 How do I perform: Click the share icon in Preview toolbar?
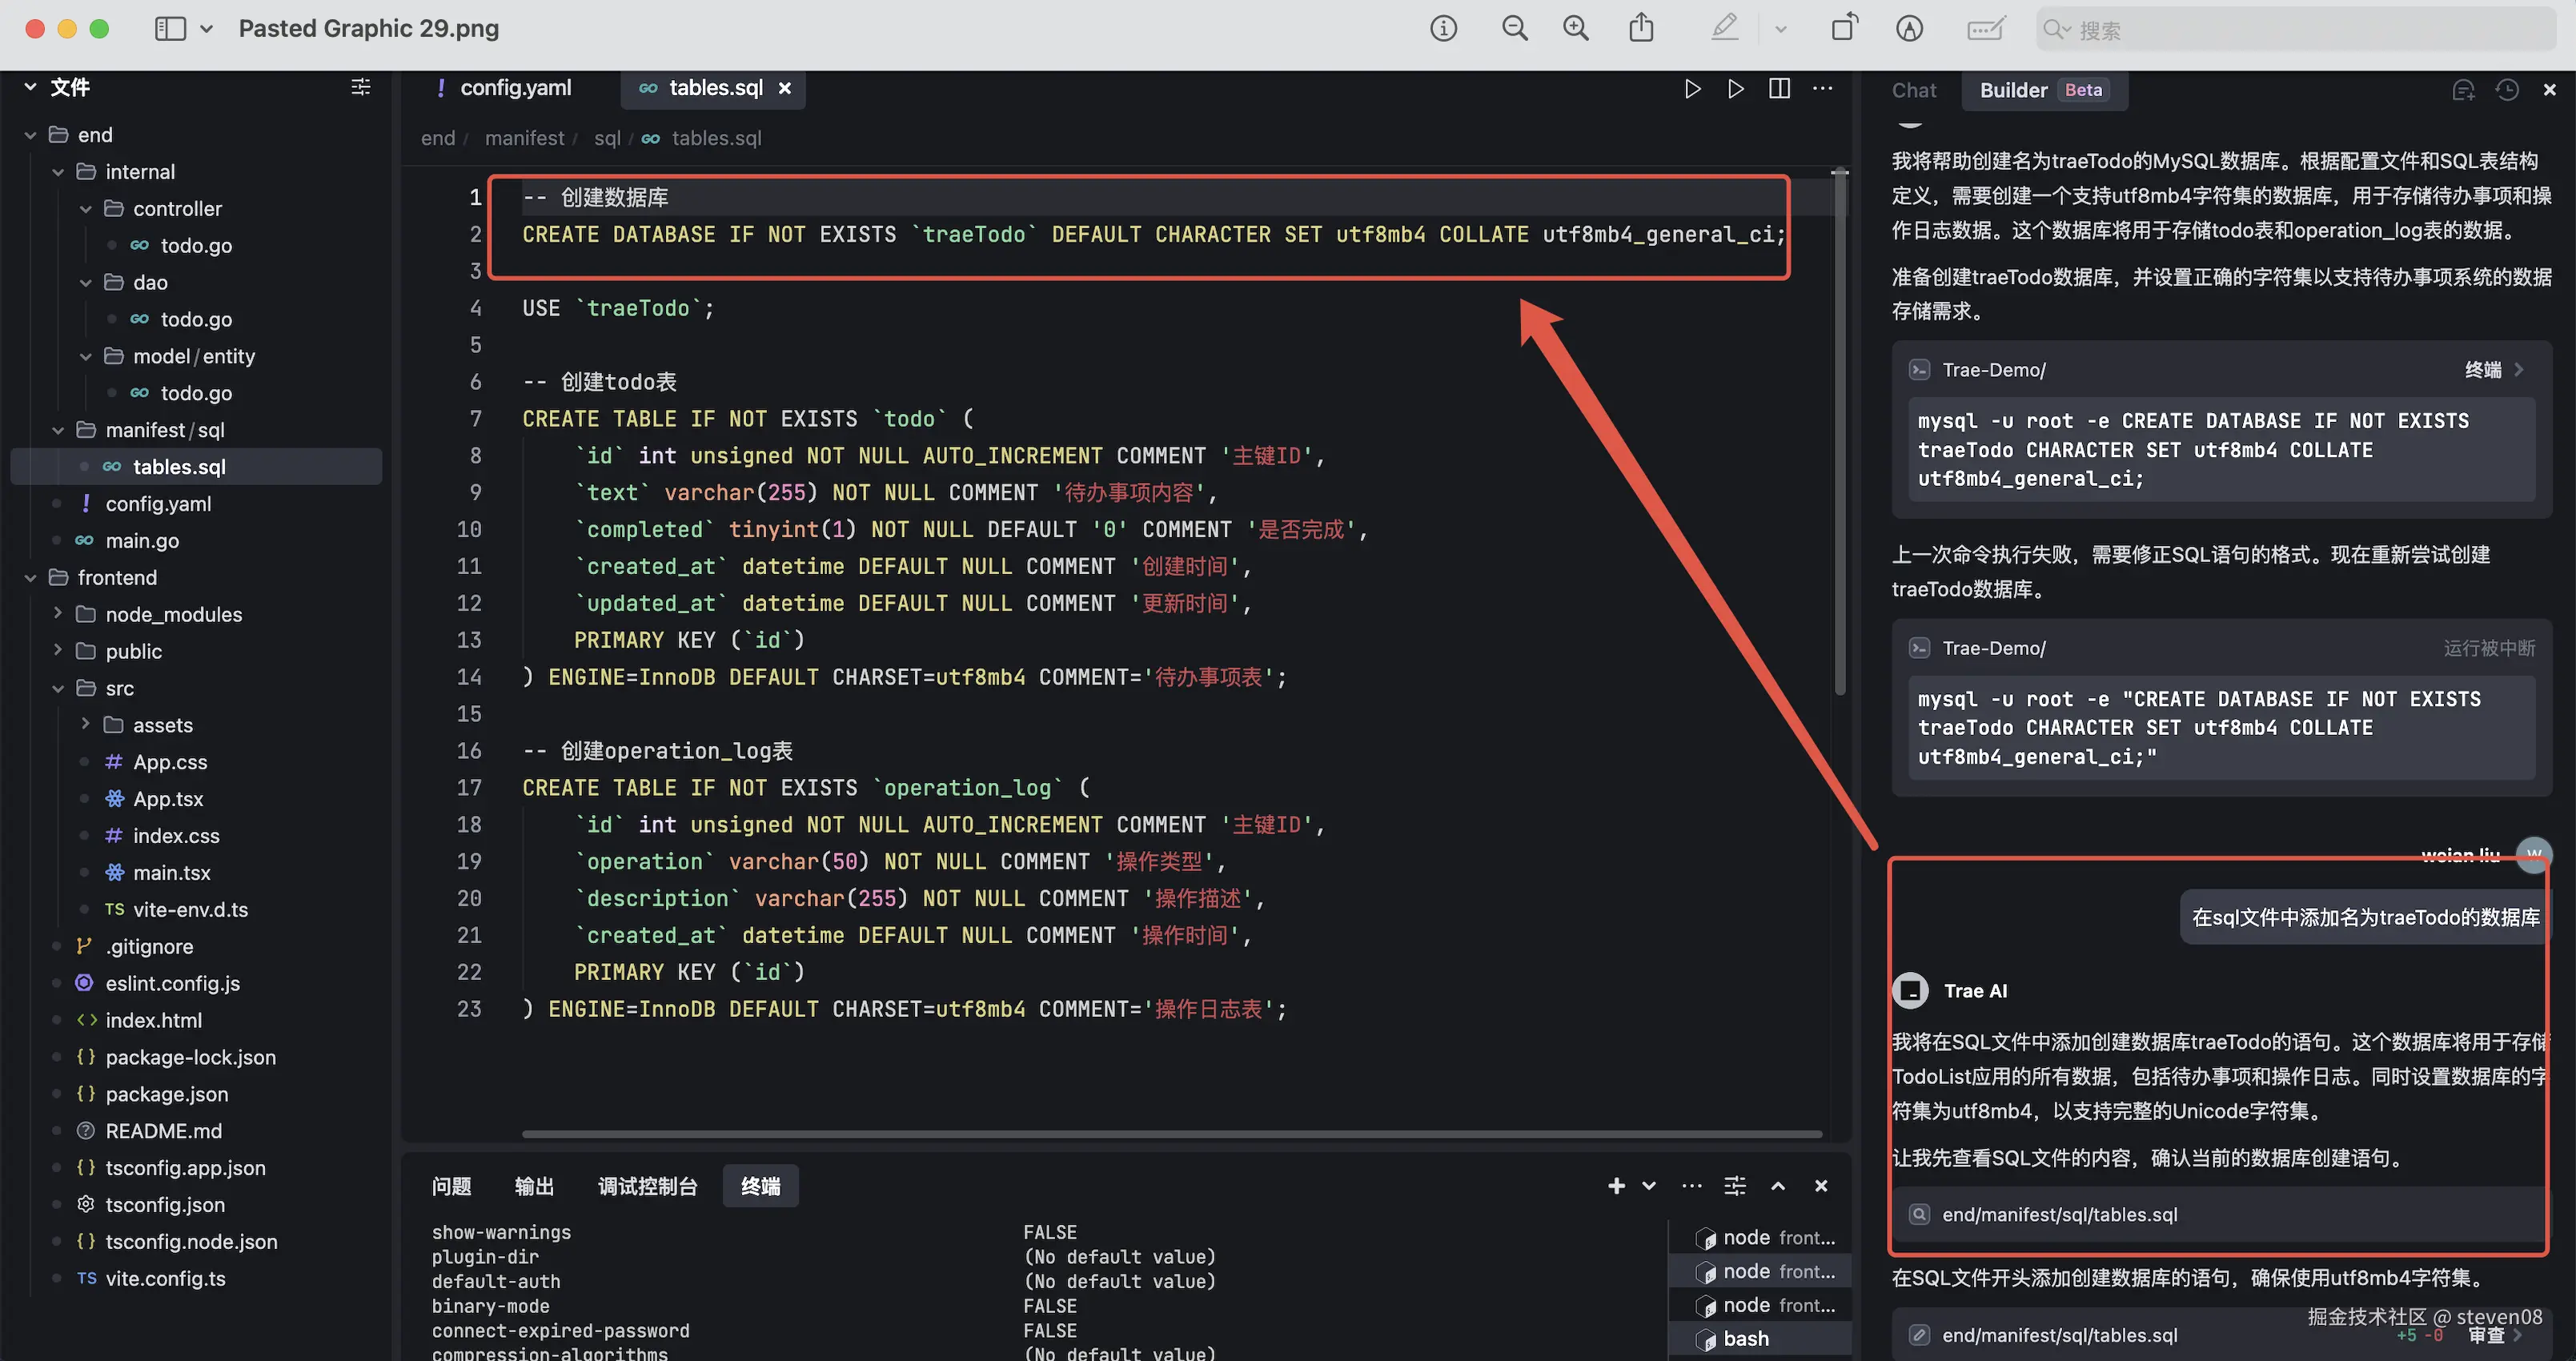(1641, 28)
